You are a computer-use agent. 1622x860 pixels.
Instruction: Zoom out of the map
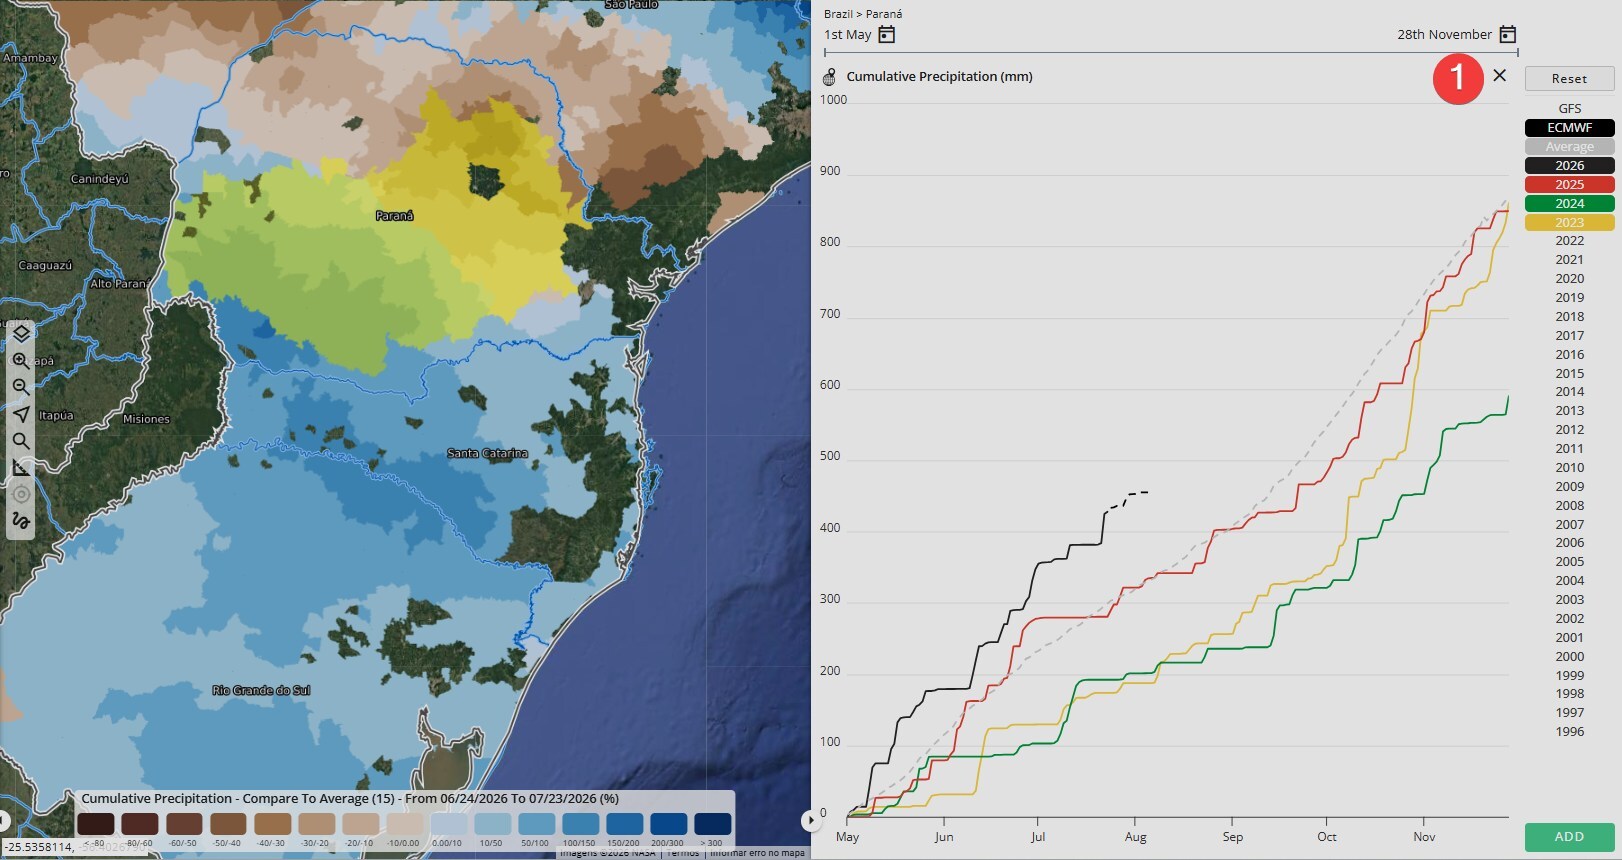click(x=21, y=387)
